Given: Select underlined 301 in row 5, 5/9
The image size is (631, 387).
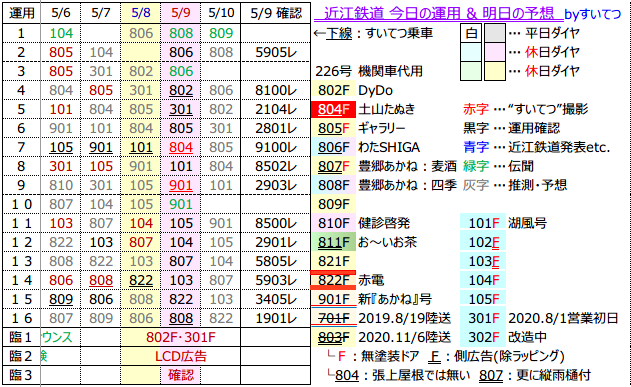Looking at the screenshot, I should [x=181, y=109].
